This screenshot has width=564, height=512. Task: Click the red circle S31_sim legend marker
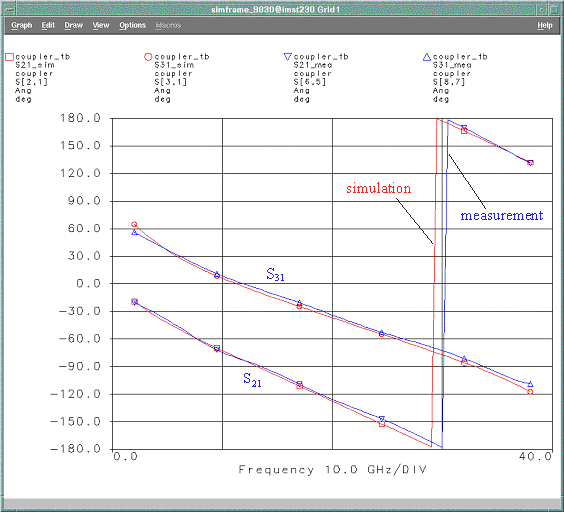coord(148,57)
